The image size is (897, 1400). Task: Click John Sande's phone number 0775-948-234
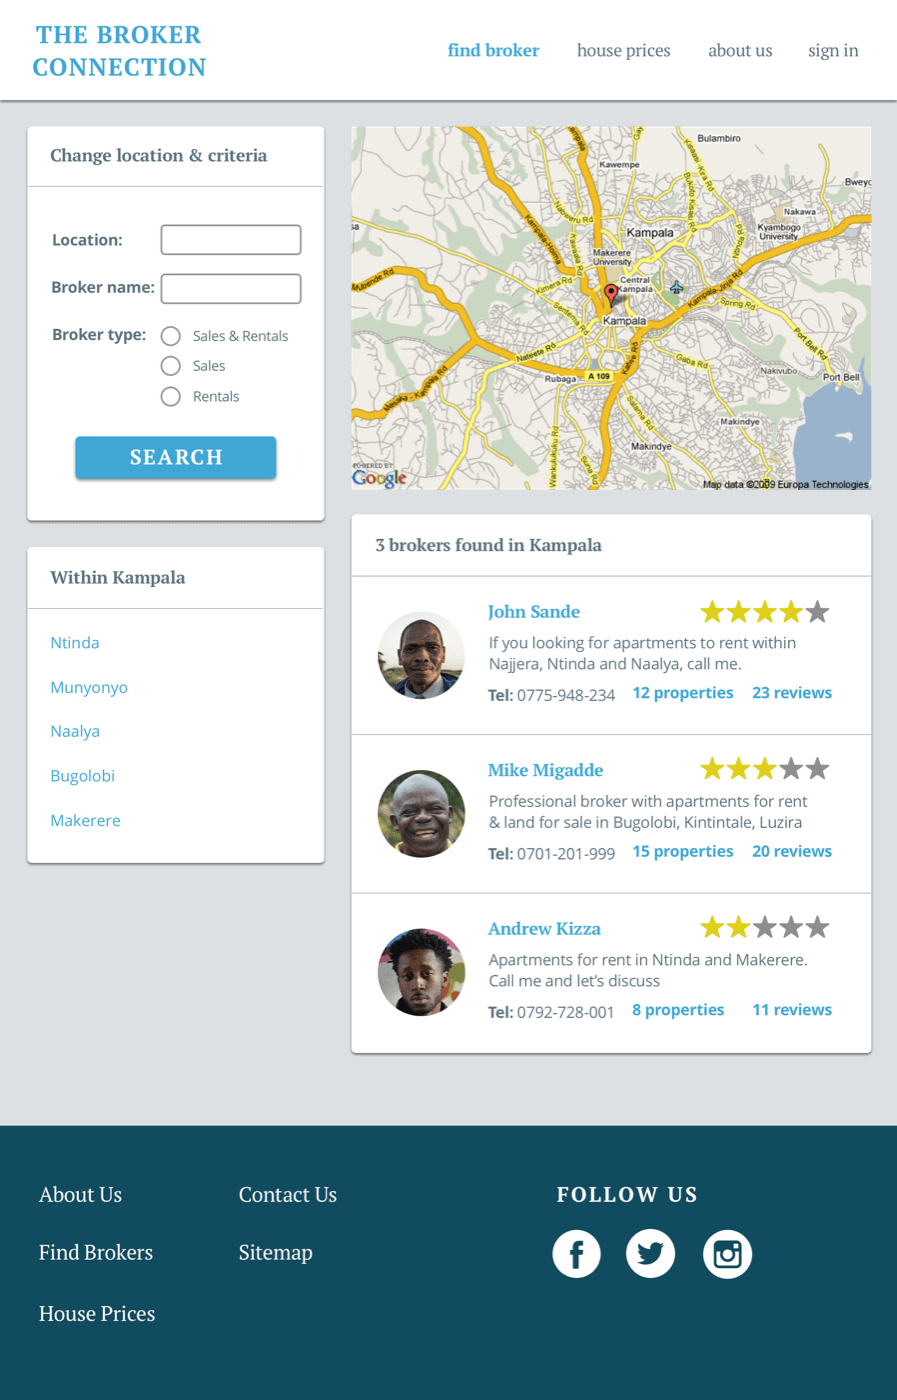point(566,694)
